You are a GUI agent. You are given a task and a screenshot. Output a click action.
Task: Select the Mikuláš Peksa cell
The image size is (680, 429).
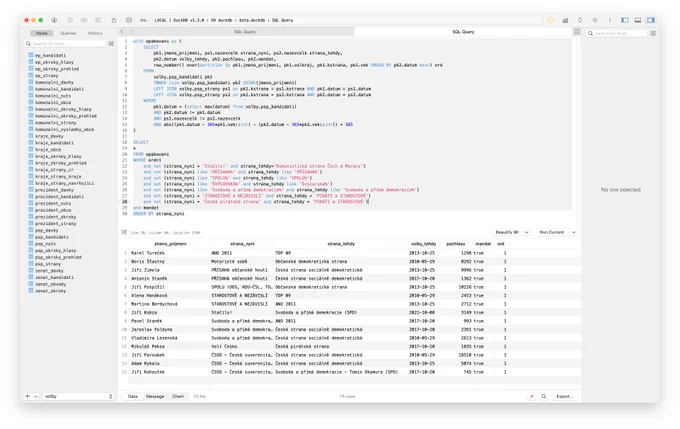click(169, 347)
